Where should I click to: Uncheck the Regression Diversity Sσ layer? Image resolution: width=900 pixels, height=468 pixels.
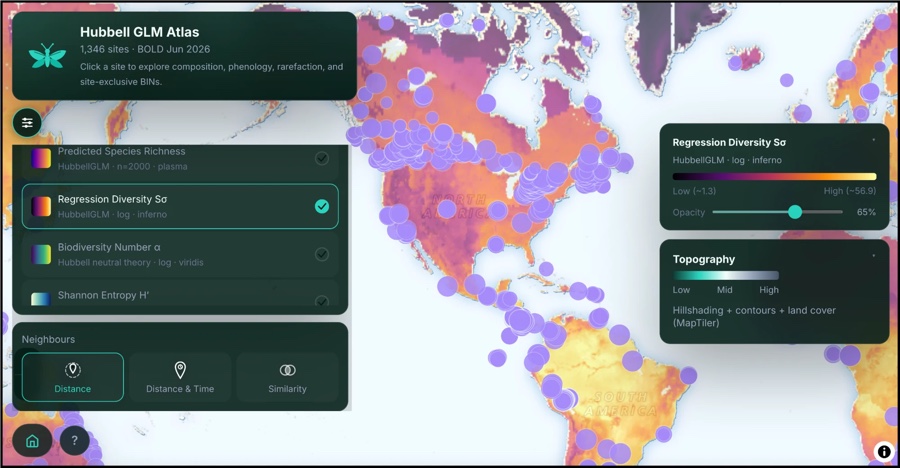322,206
